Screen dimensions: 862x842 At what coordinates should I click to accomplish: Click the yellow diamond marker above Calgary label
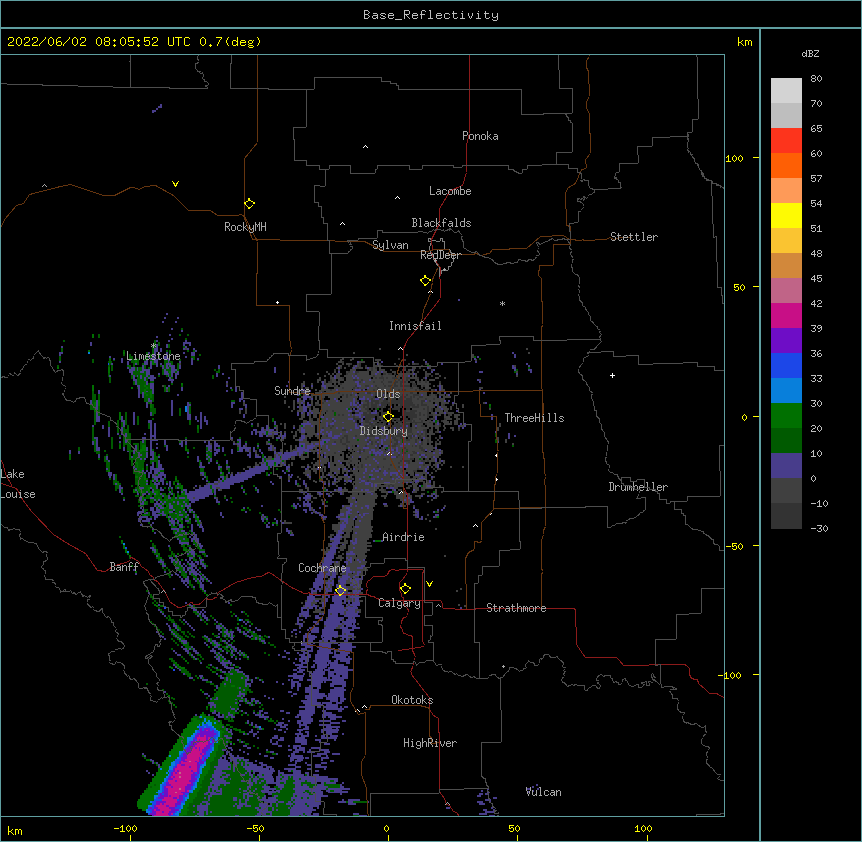coord(405,589)
